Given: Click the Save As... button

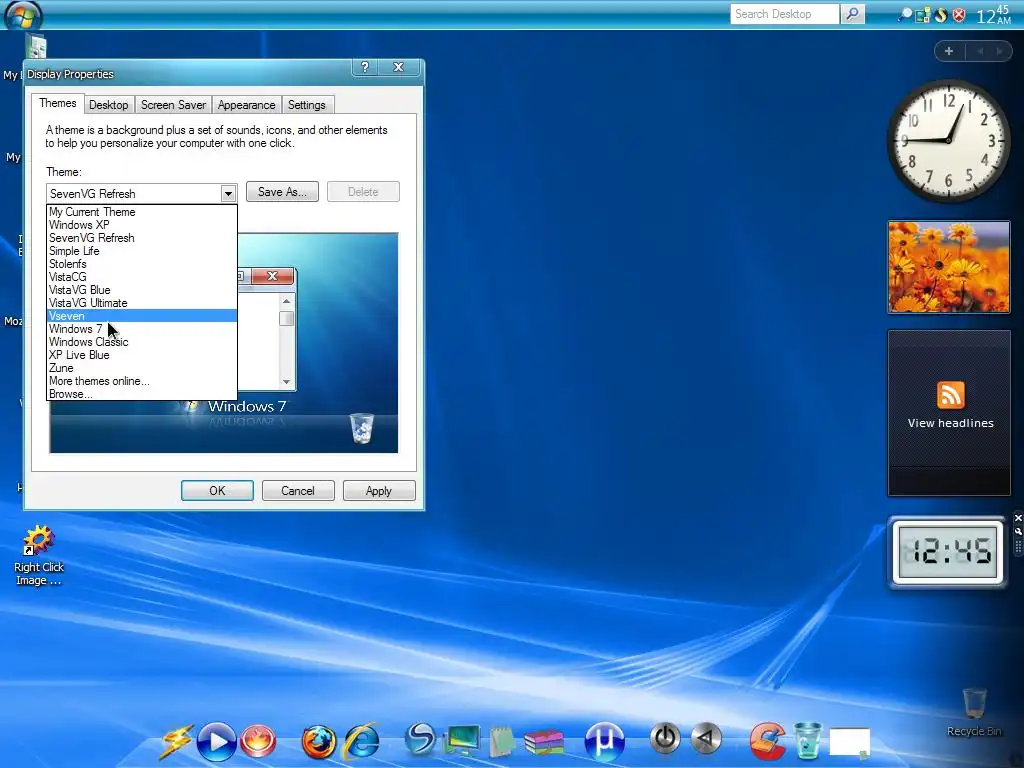Looking at the screenshot, I should [282, 192].
